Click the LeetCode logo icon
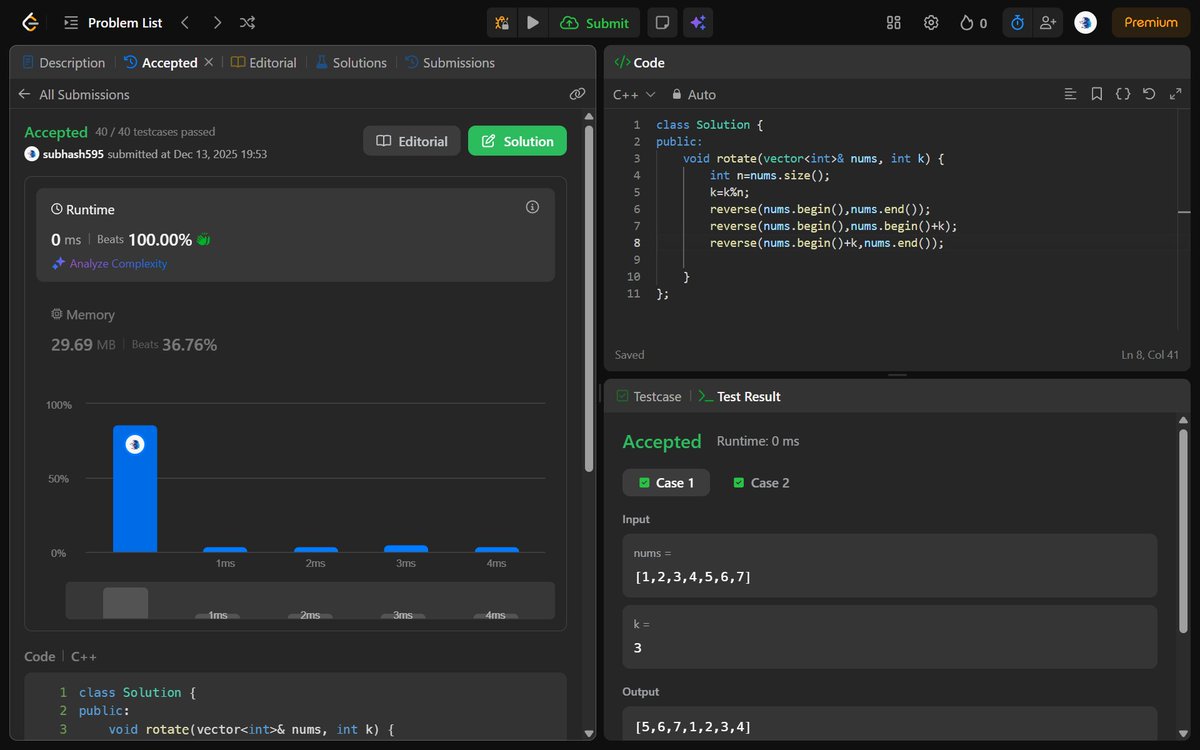The height and width of the screenshot is (750, 1200). click(31, 22)
